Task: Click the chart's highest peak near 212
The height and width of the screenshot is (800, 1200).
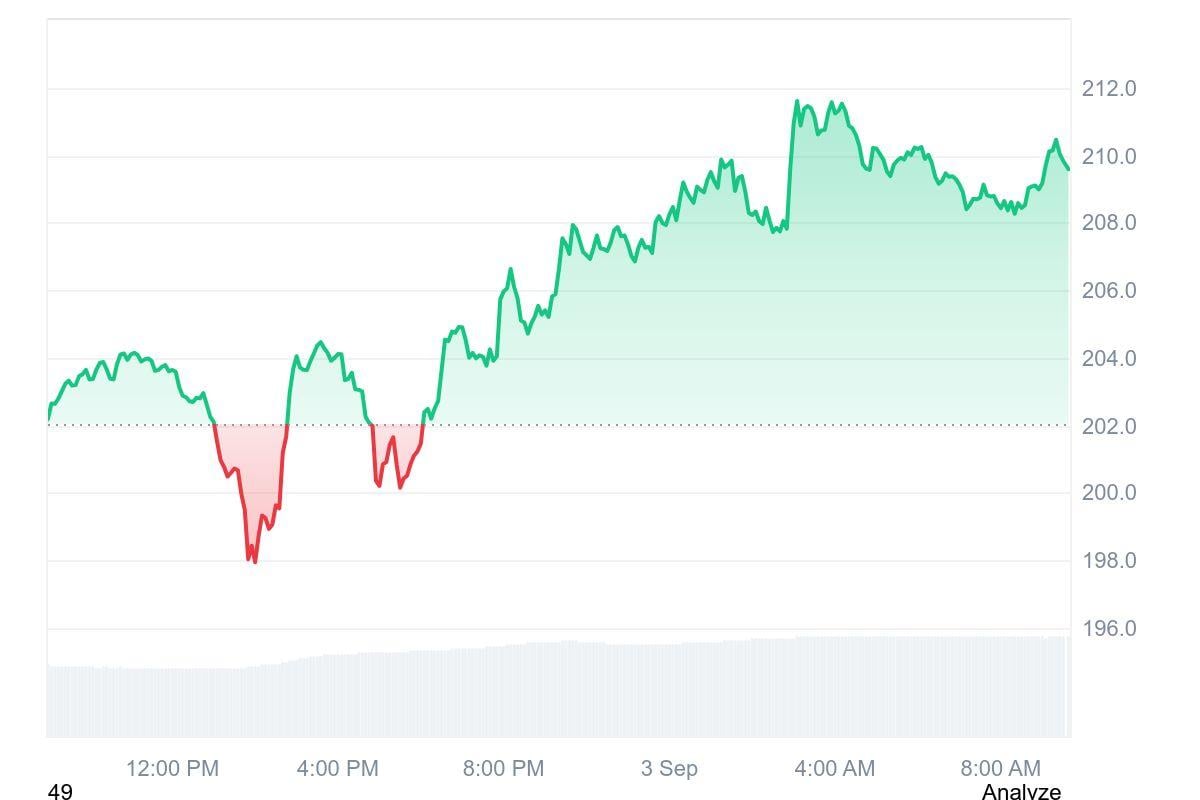Action: coord(797,102)
